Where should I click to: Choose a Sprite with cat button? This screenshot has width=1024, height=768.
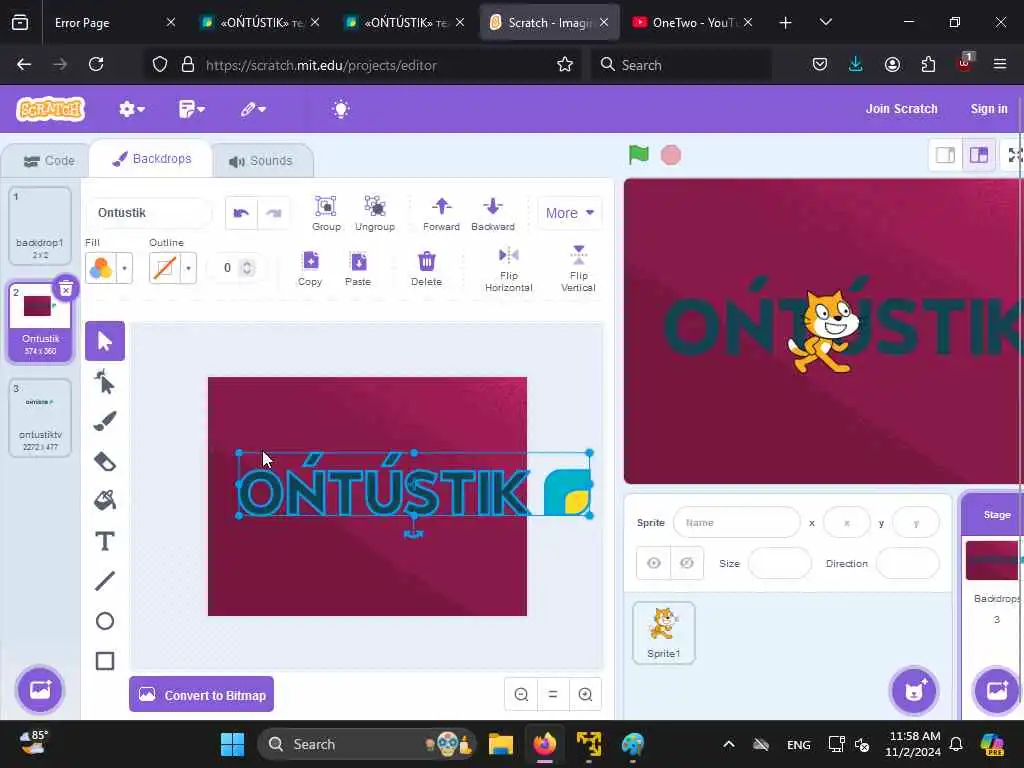point(914,690)
